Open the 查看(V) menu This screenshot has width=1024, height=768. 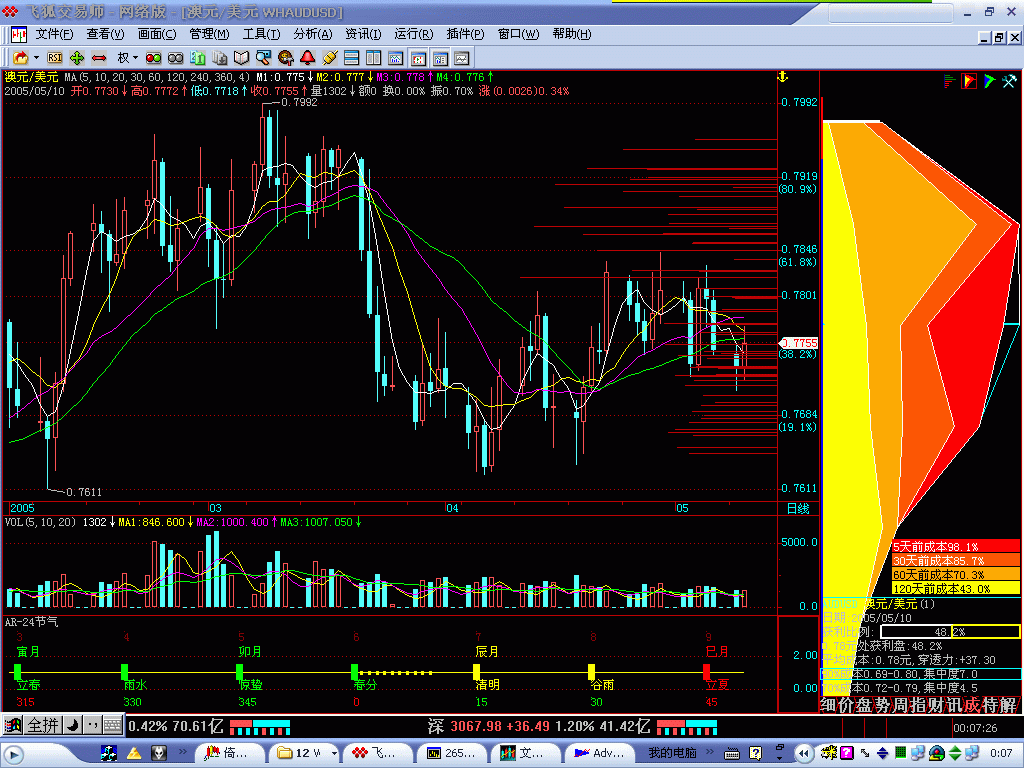pyautogui.click(x=105, y=34)
